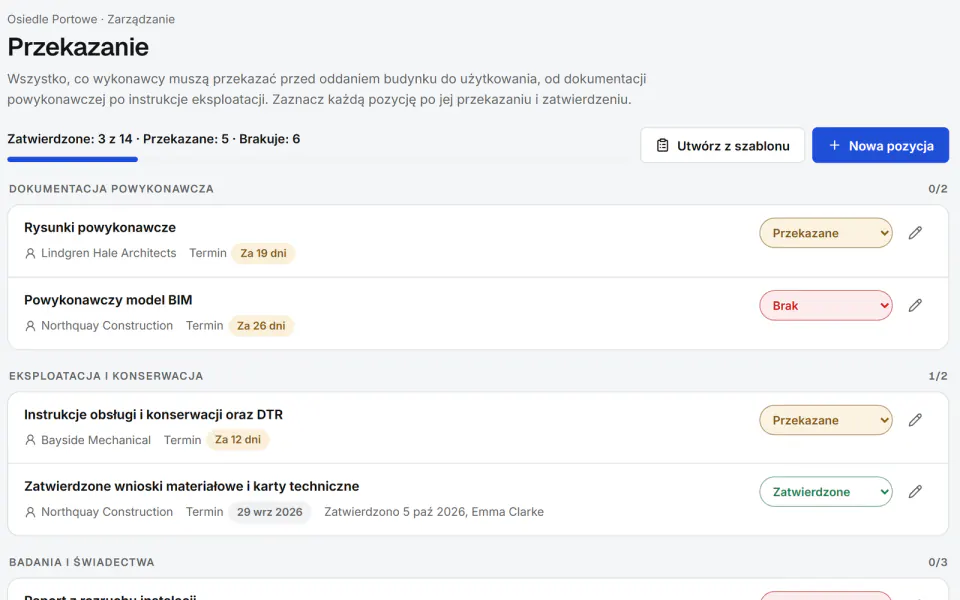
Task: Click 'Bayside Mechanical' assignee name
Action: point(96,440)
